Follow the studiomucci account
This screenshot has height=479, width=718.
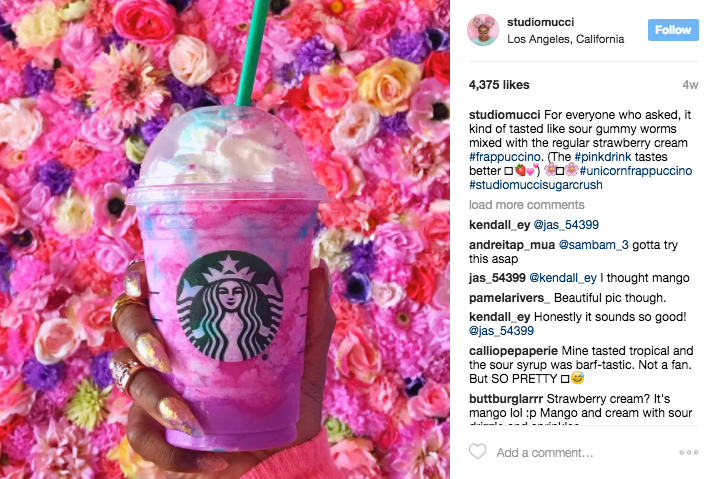point(673,30)
